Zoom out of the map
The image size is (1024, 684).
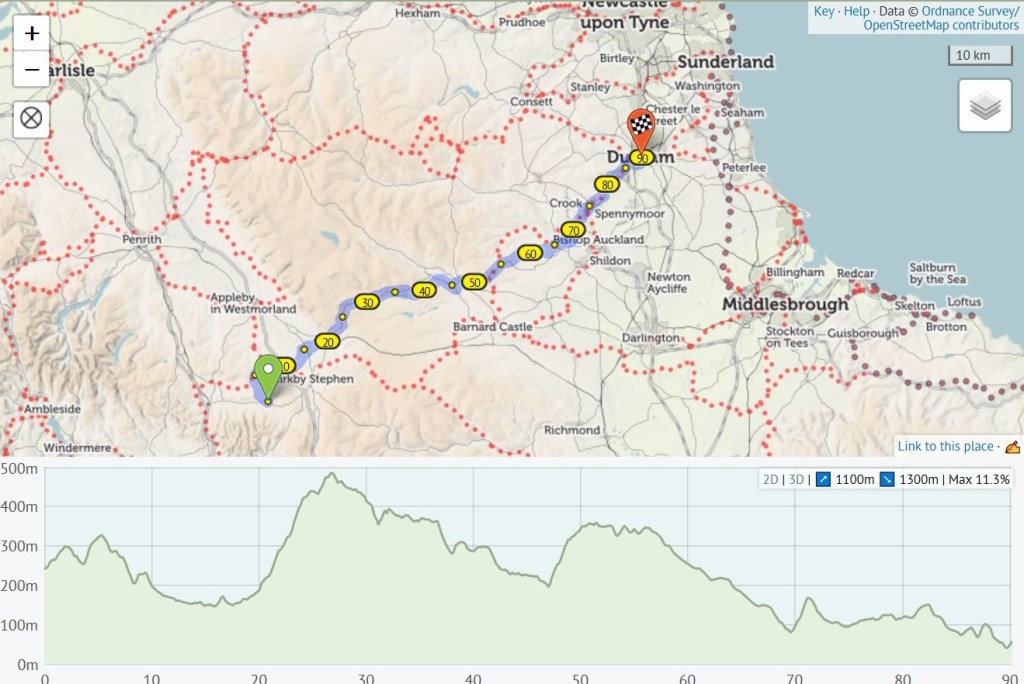32,70
